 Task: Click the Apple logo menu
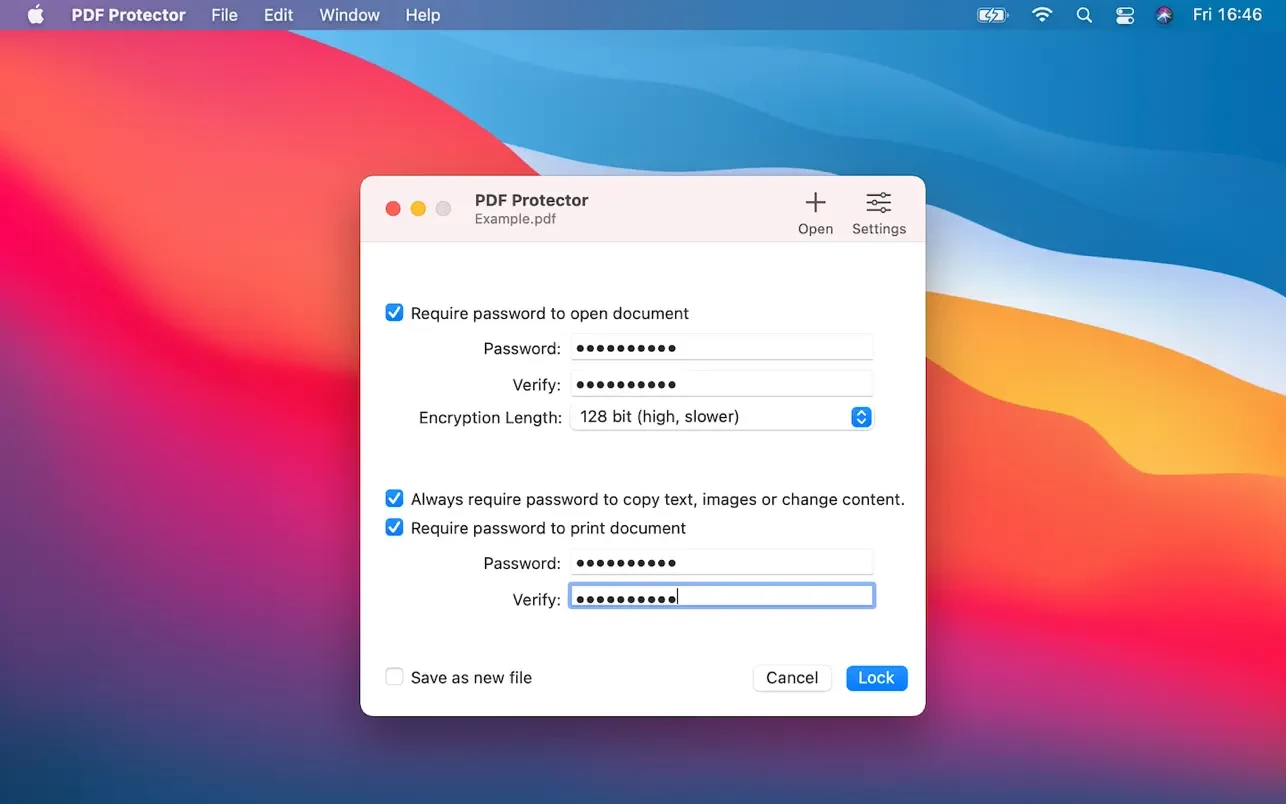[36, 15]
